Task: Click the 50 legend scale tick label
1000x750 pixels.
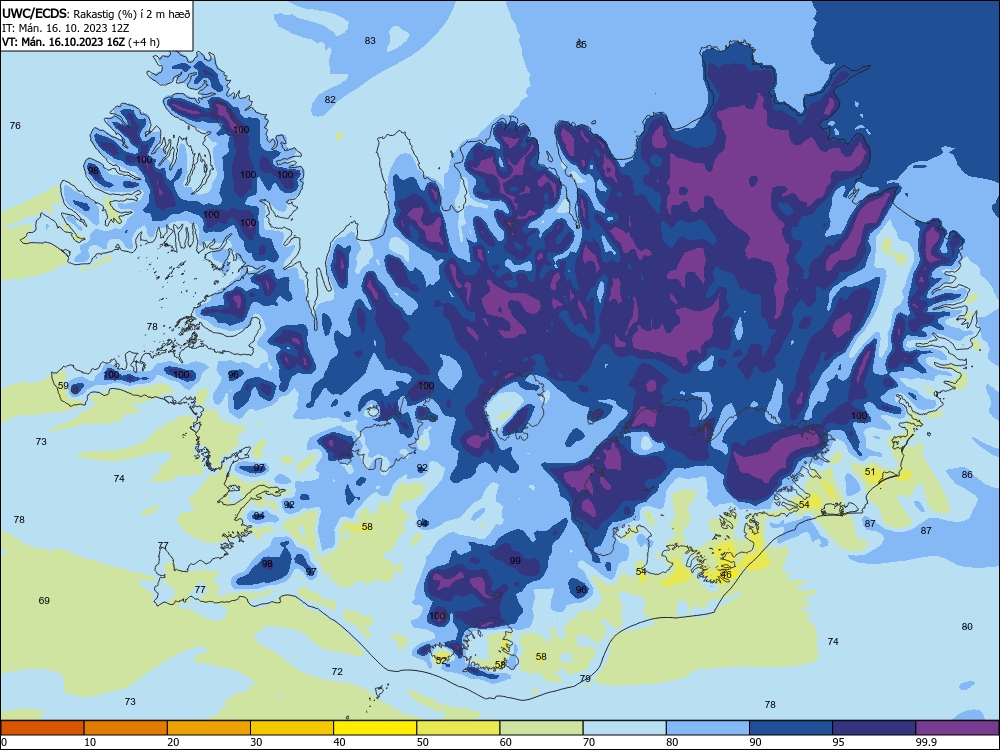Action: (x=422, y=742)
